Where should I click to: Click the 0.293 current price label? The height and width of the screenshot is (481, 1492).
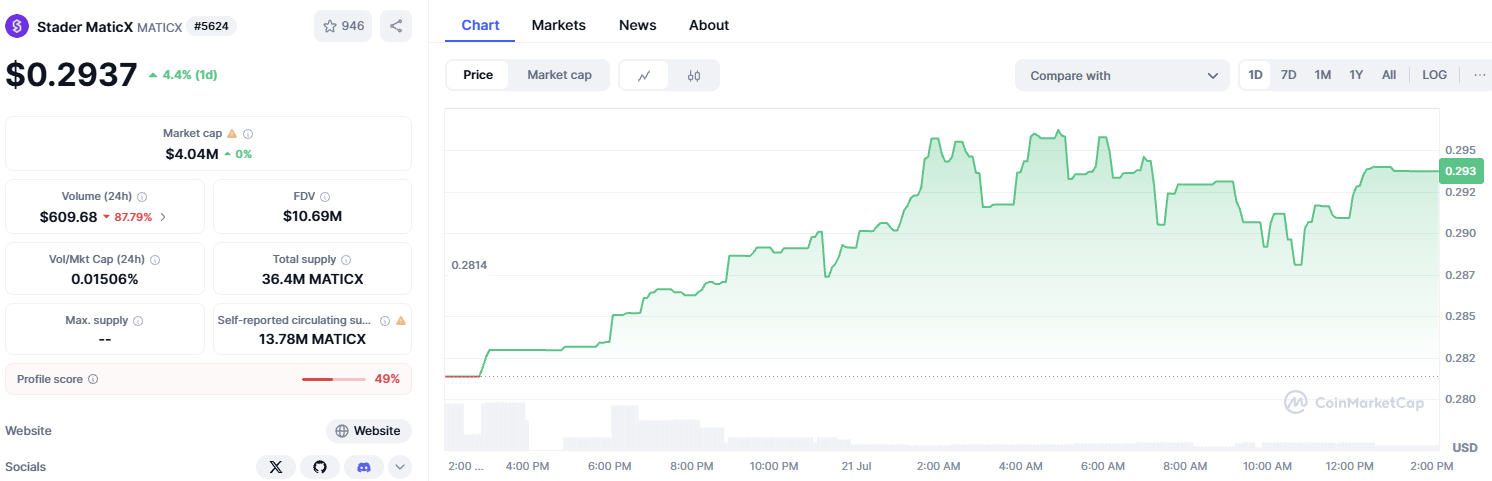1460,171
